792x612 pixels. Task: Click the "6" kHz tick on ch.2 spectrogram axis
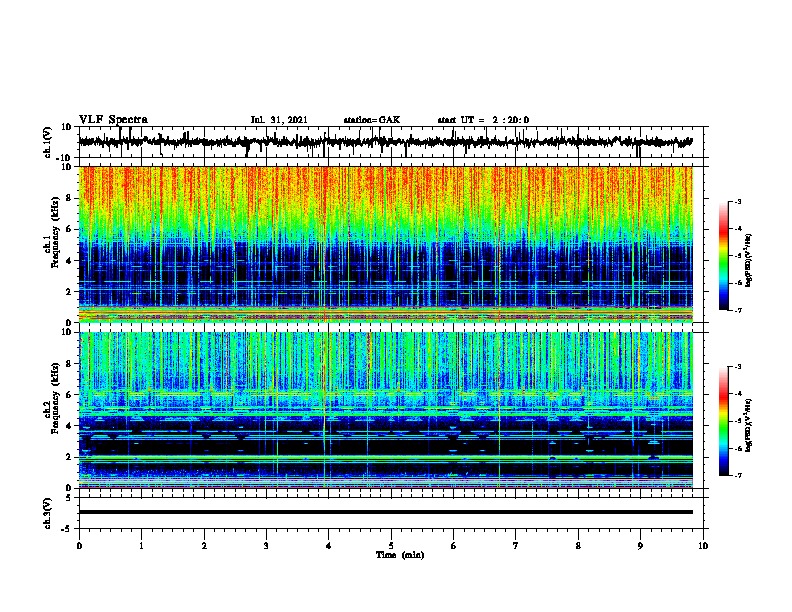69,394
